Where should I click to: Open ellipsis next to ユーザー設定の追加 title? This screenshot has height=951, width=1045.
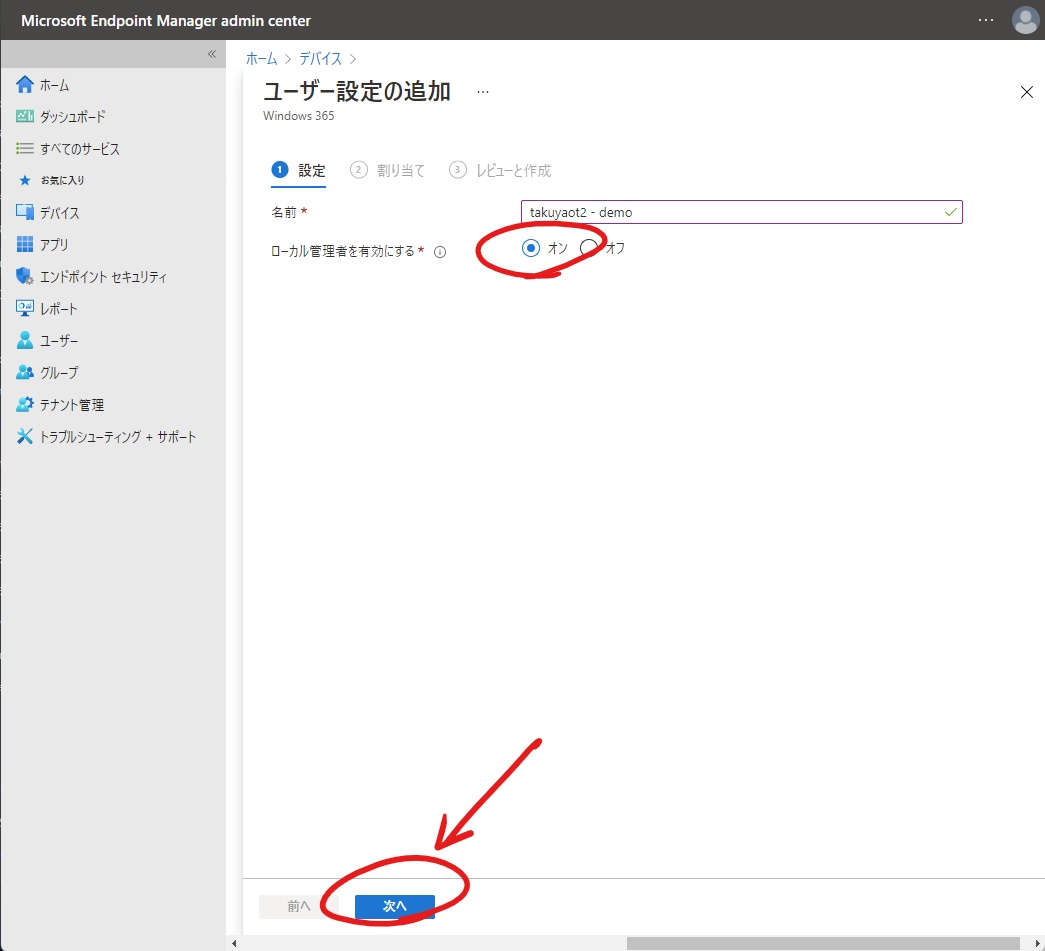click(483, 92)
